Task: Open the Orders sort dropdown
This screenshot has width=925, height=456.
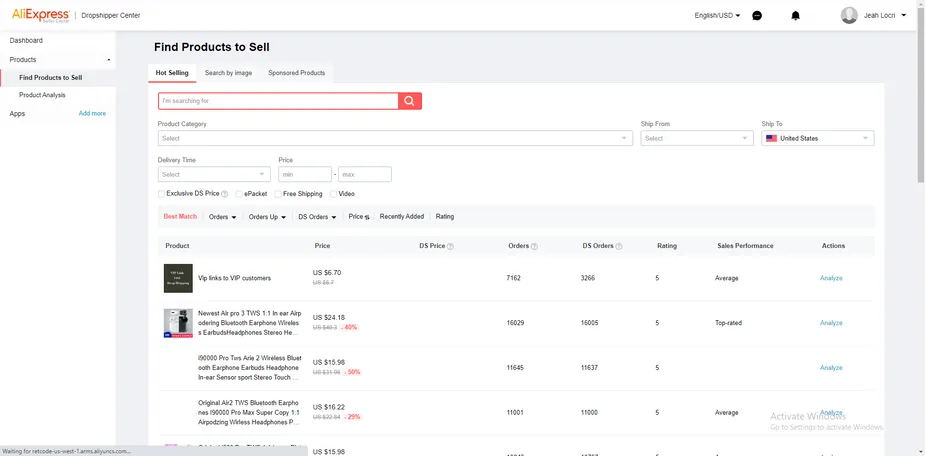Action: pos(222,216)
